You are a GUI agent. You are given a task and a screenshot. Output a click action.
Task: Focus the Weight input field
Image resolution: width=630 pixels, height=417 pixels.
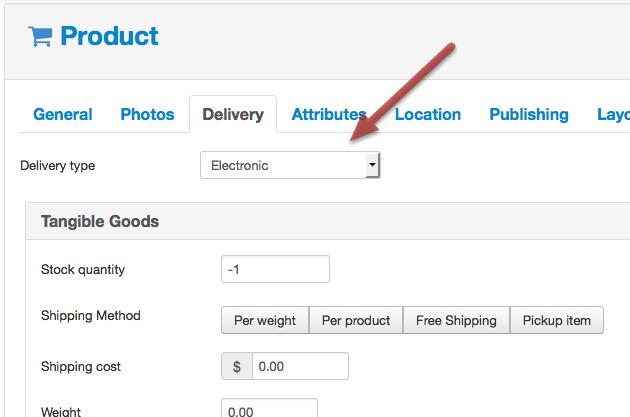tap(269, 408)
